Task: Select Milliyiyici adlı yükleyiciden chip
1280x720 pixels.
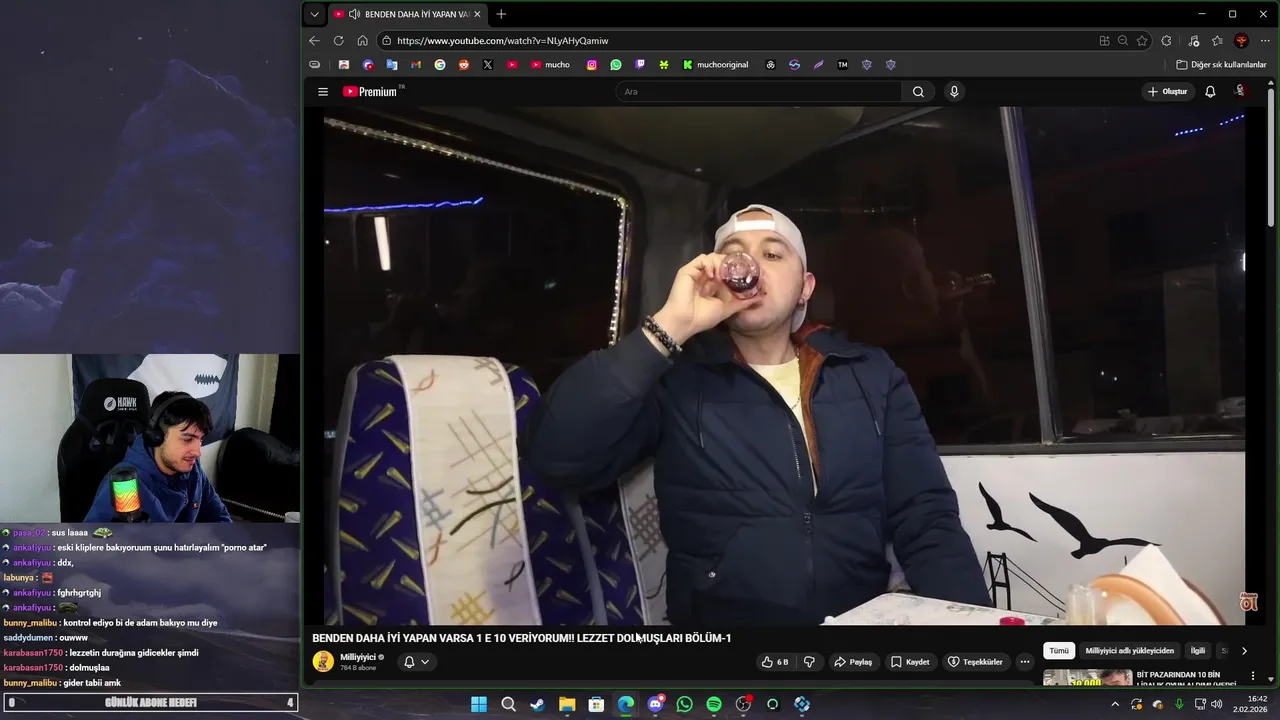Action: coord(1130,651)
